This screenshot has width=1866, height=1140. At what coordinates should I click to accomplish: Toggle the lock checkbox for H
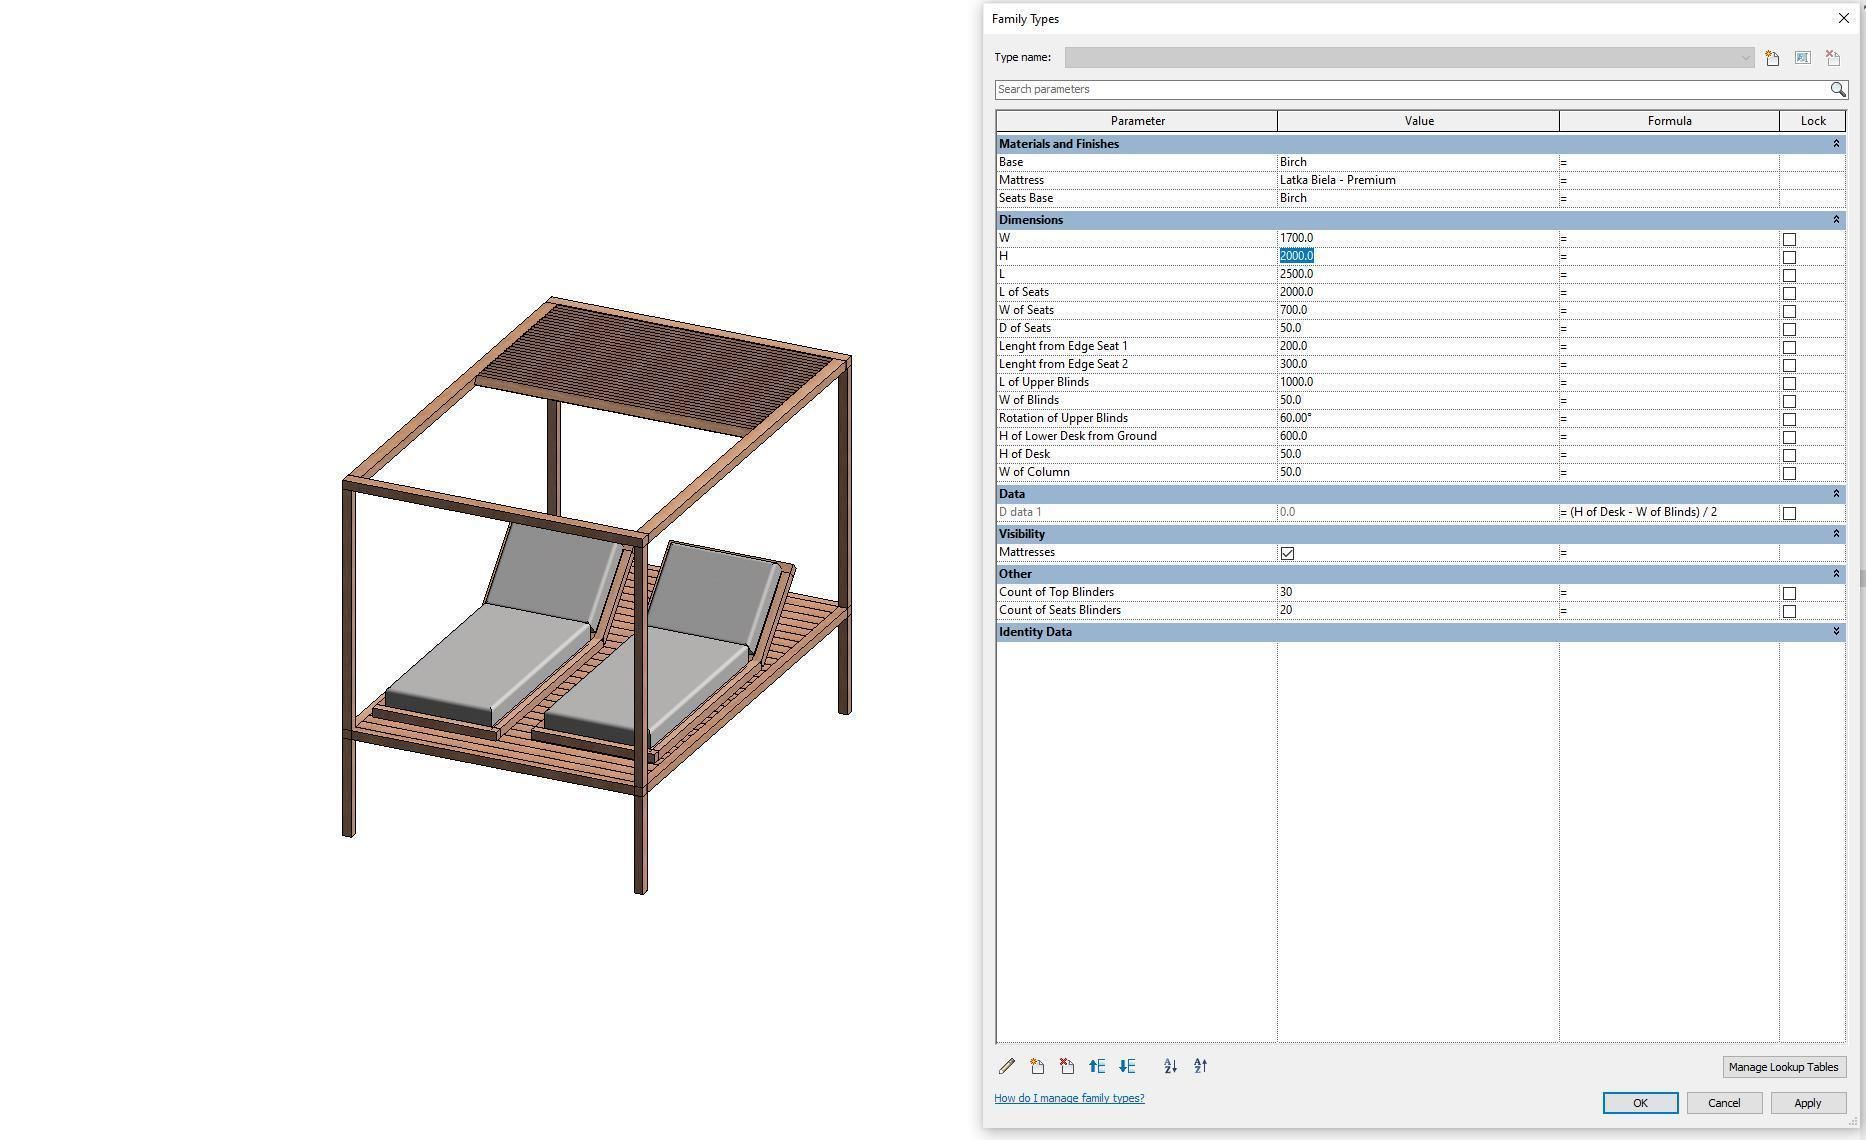[1789, 257]
